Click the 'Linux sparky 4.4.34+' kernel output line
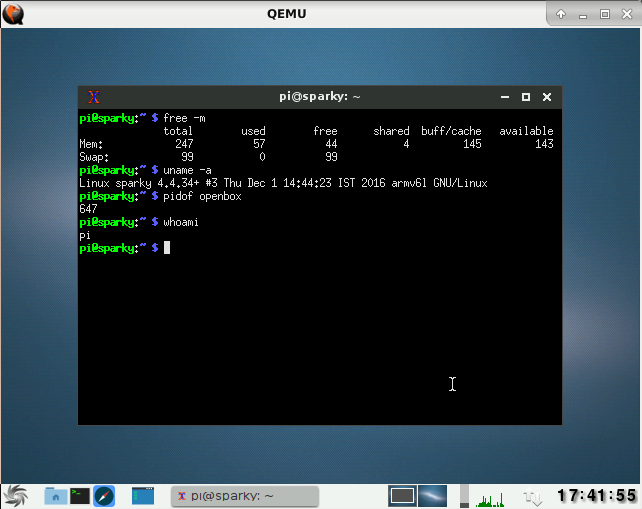The height and width of the screenshot is (509, 642). click(x=283, y=183)
